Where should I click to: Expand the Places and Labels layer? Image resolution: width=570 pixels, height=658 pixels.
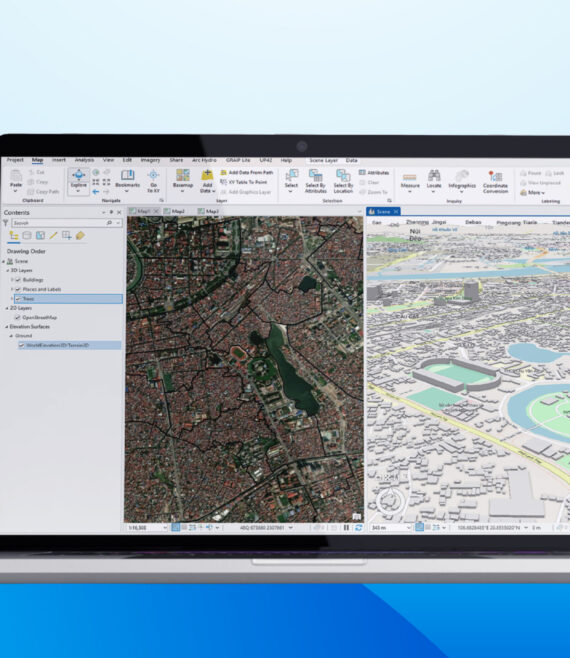coord(12,289)
